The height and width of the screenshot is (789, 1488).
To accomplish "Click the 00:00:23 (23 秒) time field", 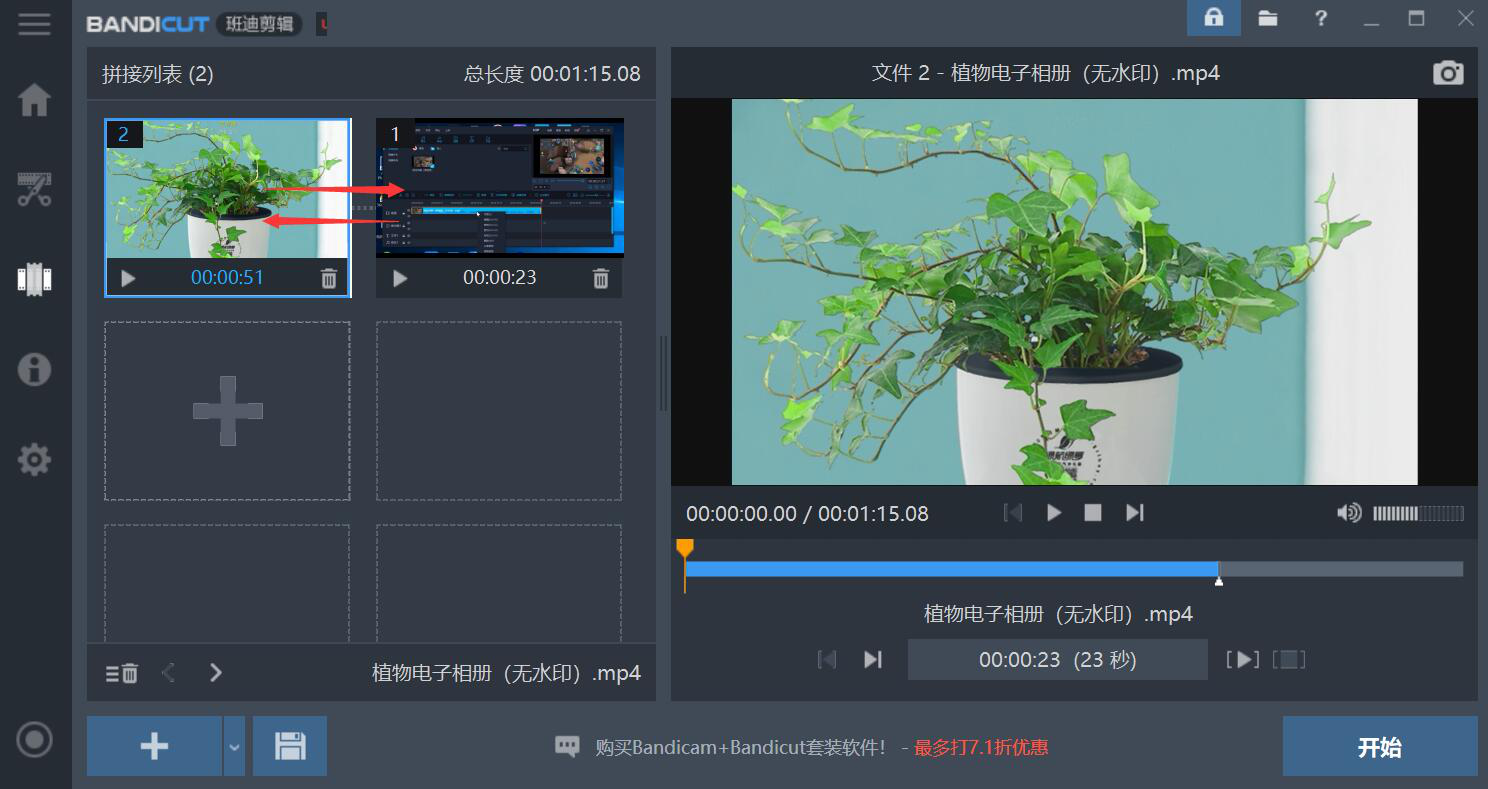I will [1058, 659].
